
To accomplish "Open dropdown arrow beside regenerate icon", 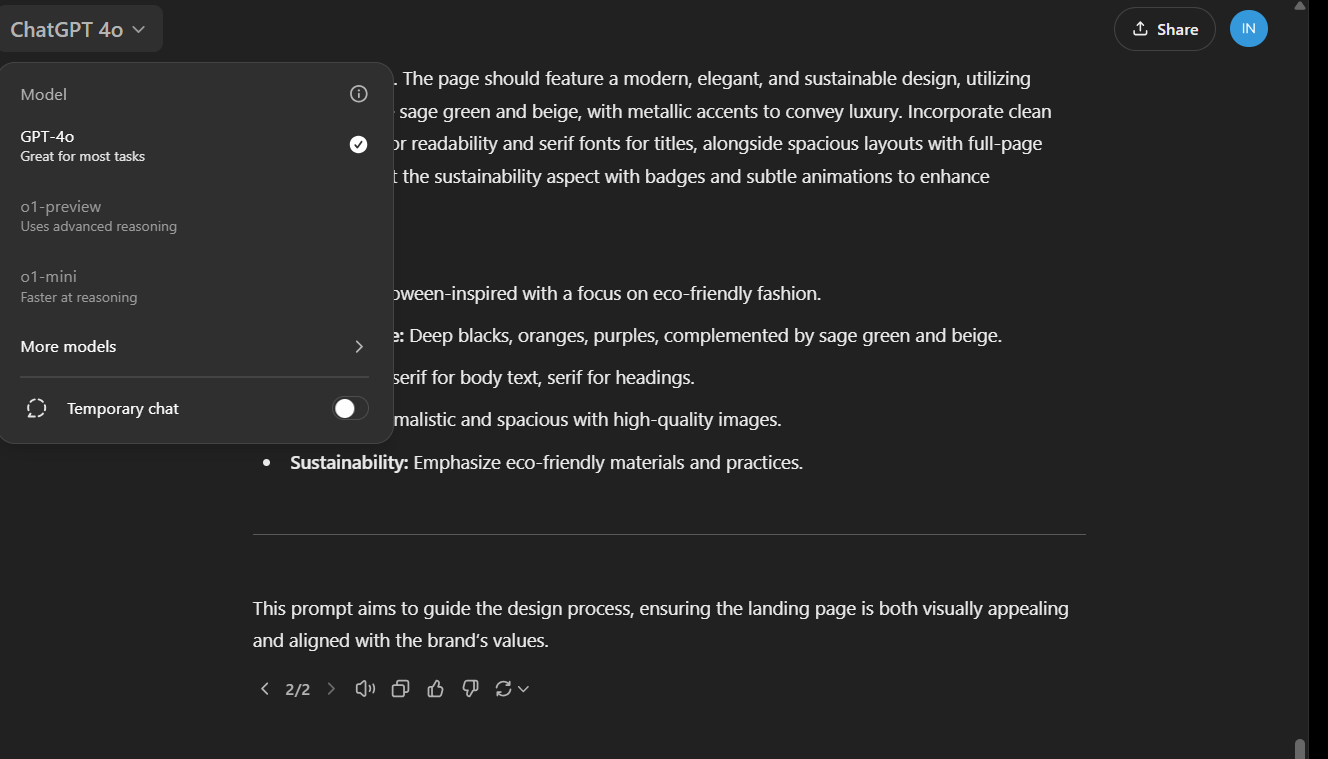I will pyautogui.click(x=523, y=688).
